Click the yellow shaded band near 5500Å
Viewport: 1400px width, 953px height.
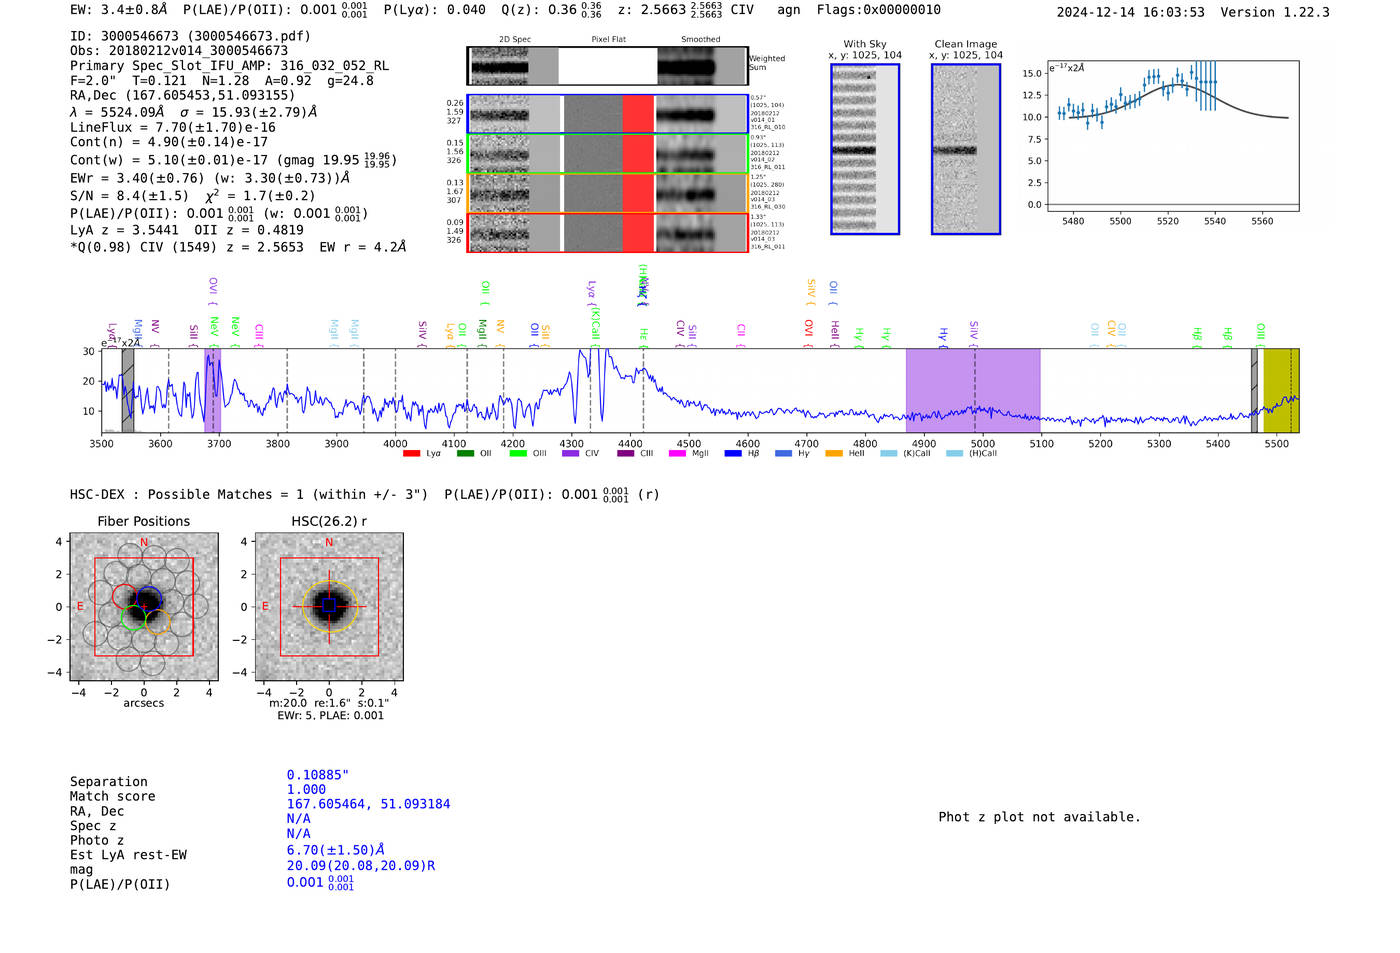[1281, 391]
